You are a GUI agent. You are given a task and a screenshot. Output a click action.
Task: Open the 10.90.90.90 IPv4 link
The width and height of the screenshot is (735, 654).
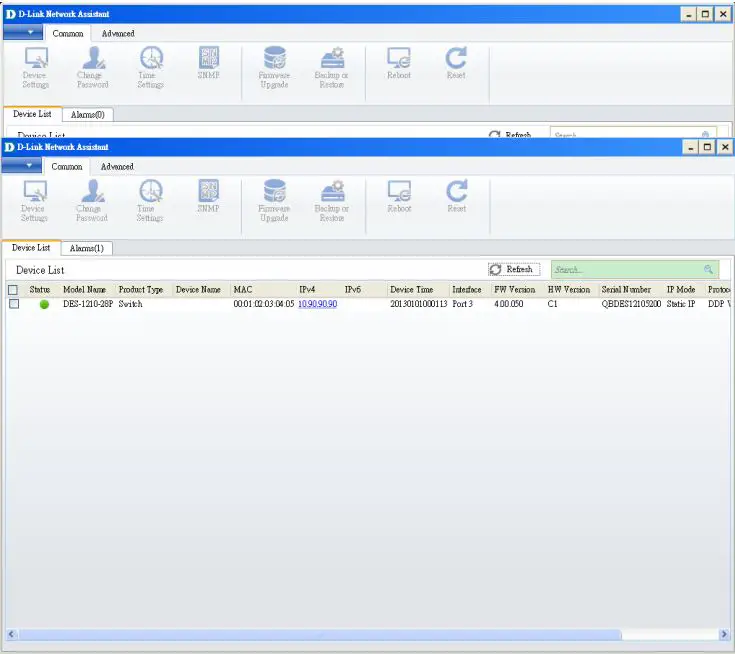[317, 304]
